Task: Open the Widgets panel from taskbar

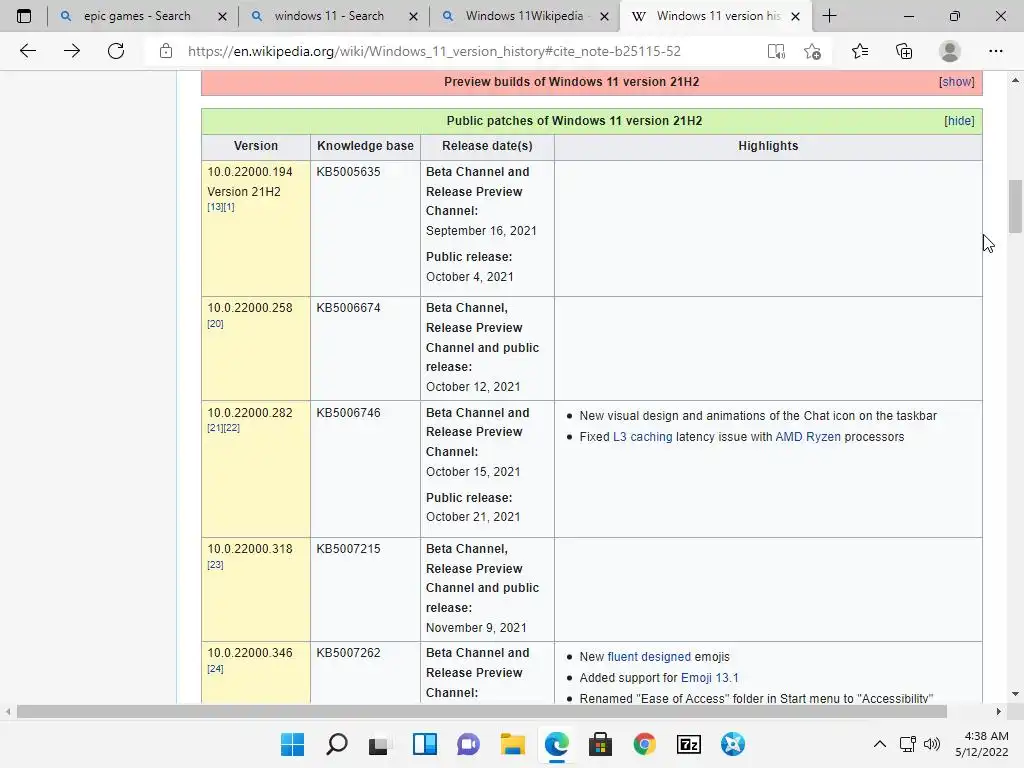Action: pyautogui.click(x=424, y=744)
